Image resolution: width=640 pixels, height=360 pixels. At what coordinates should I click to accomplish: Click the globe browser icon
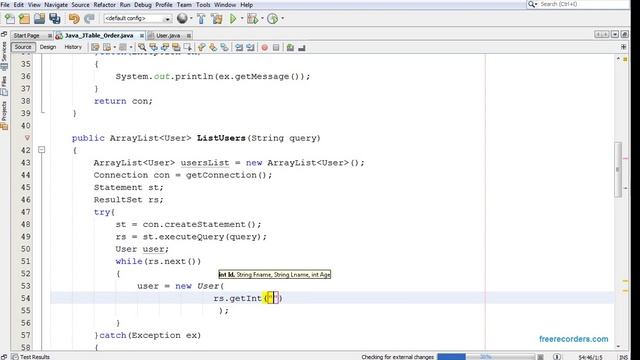tap(182, 18)
